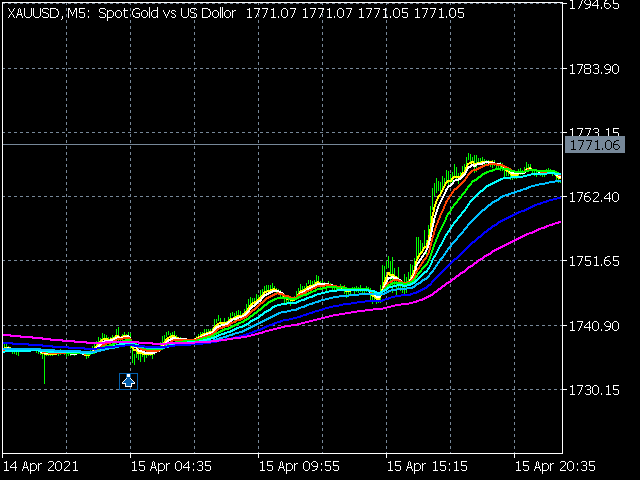Click the XAUUSD, M5 chart title text
Screen dimensions: 640x480
(x=50, y=10)
